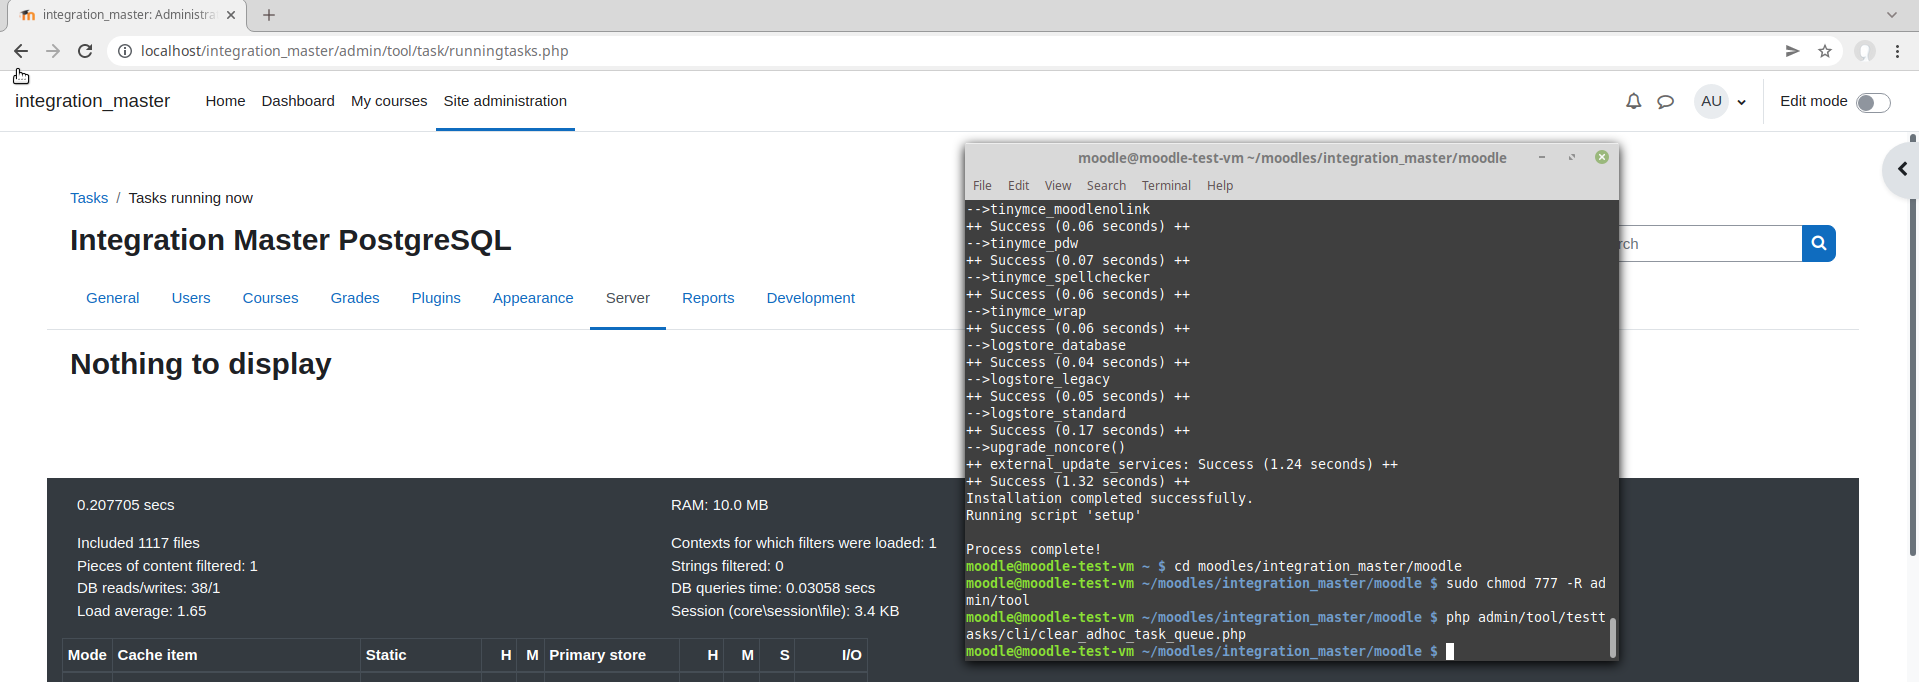Open the browser three-dot menu
The image size is (1919, 682).
point(1897,51)
